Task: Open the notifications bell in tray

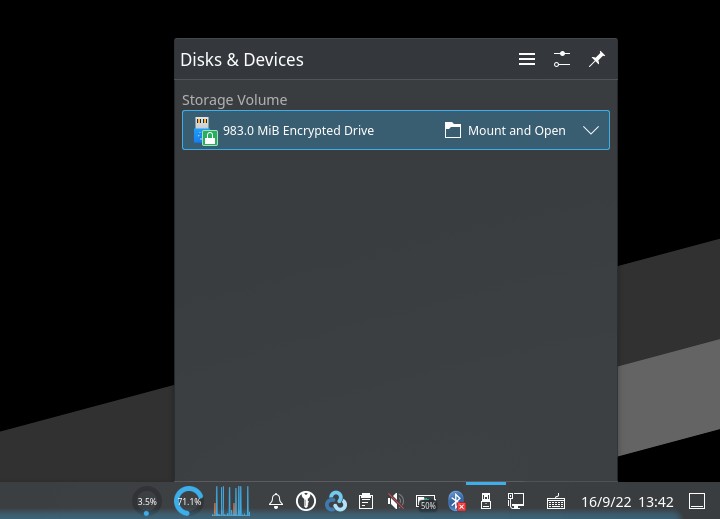Action: tap(276, 501)
